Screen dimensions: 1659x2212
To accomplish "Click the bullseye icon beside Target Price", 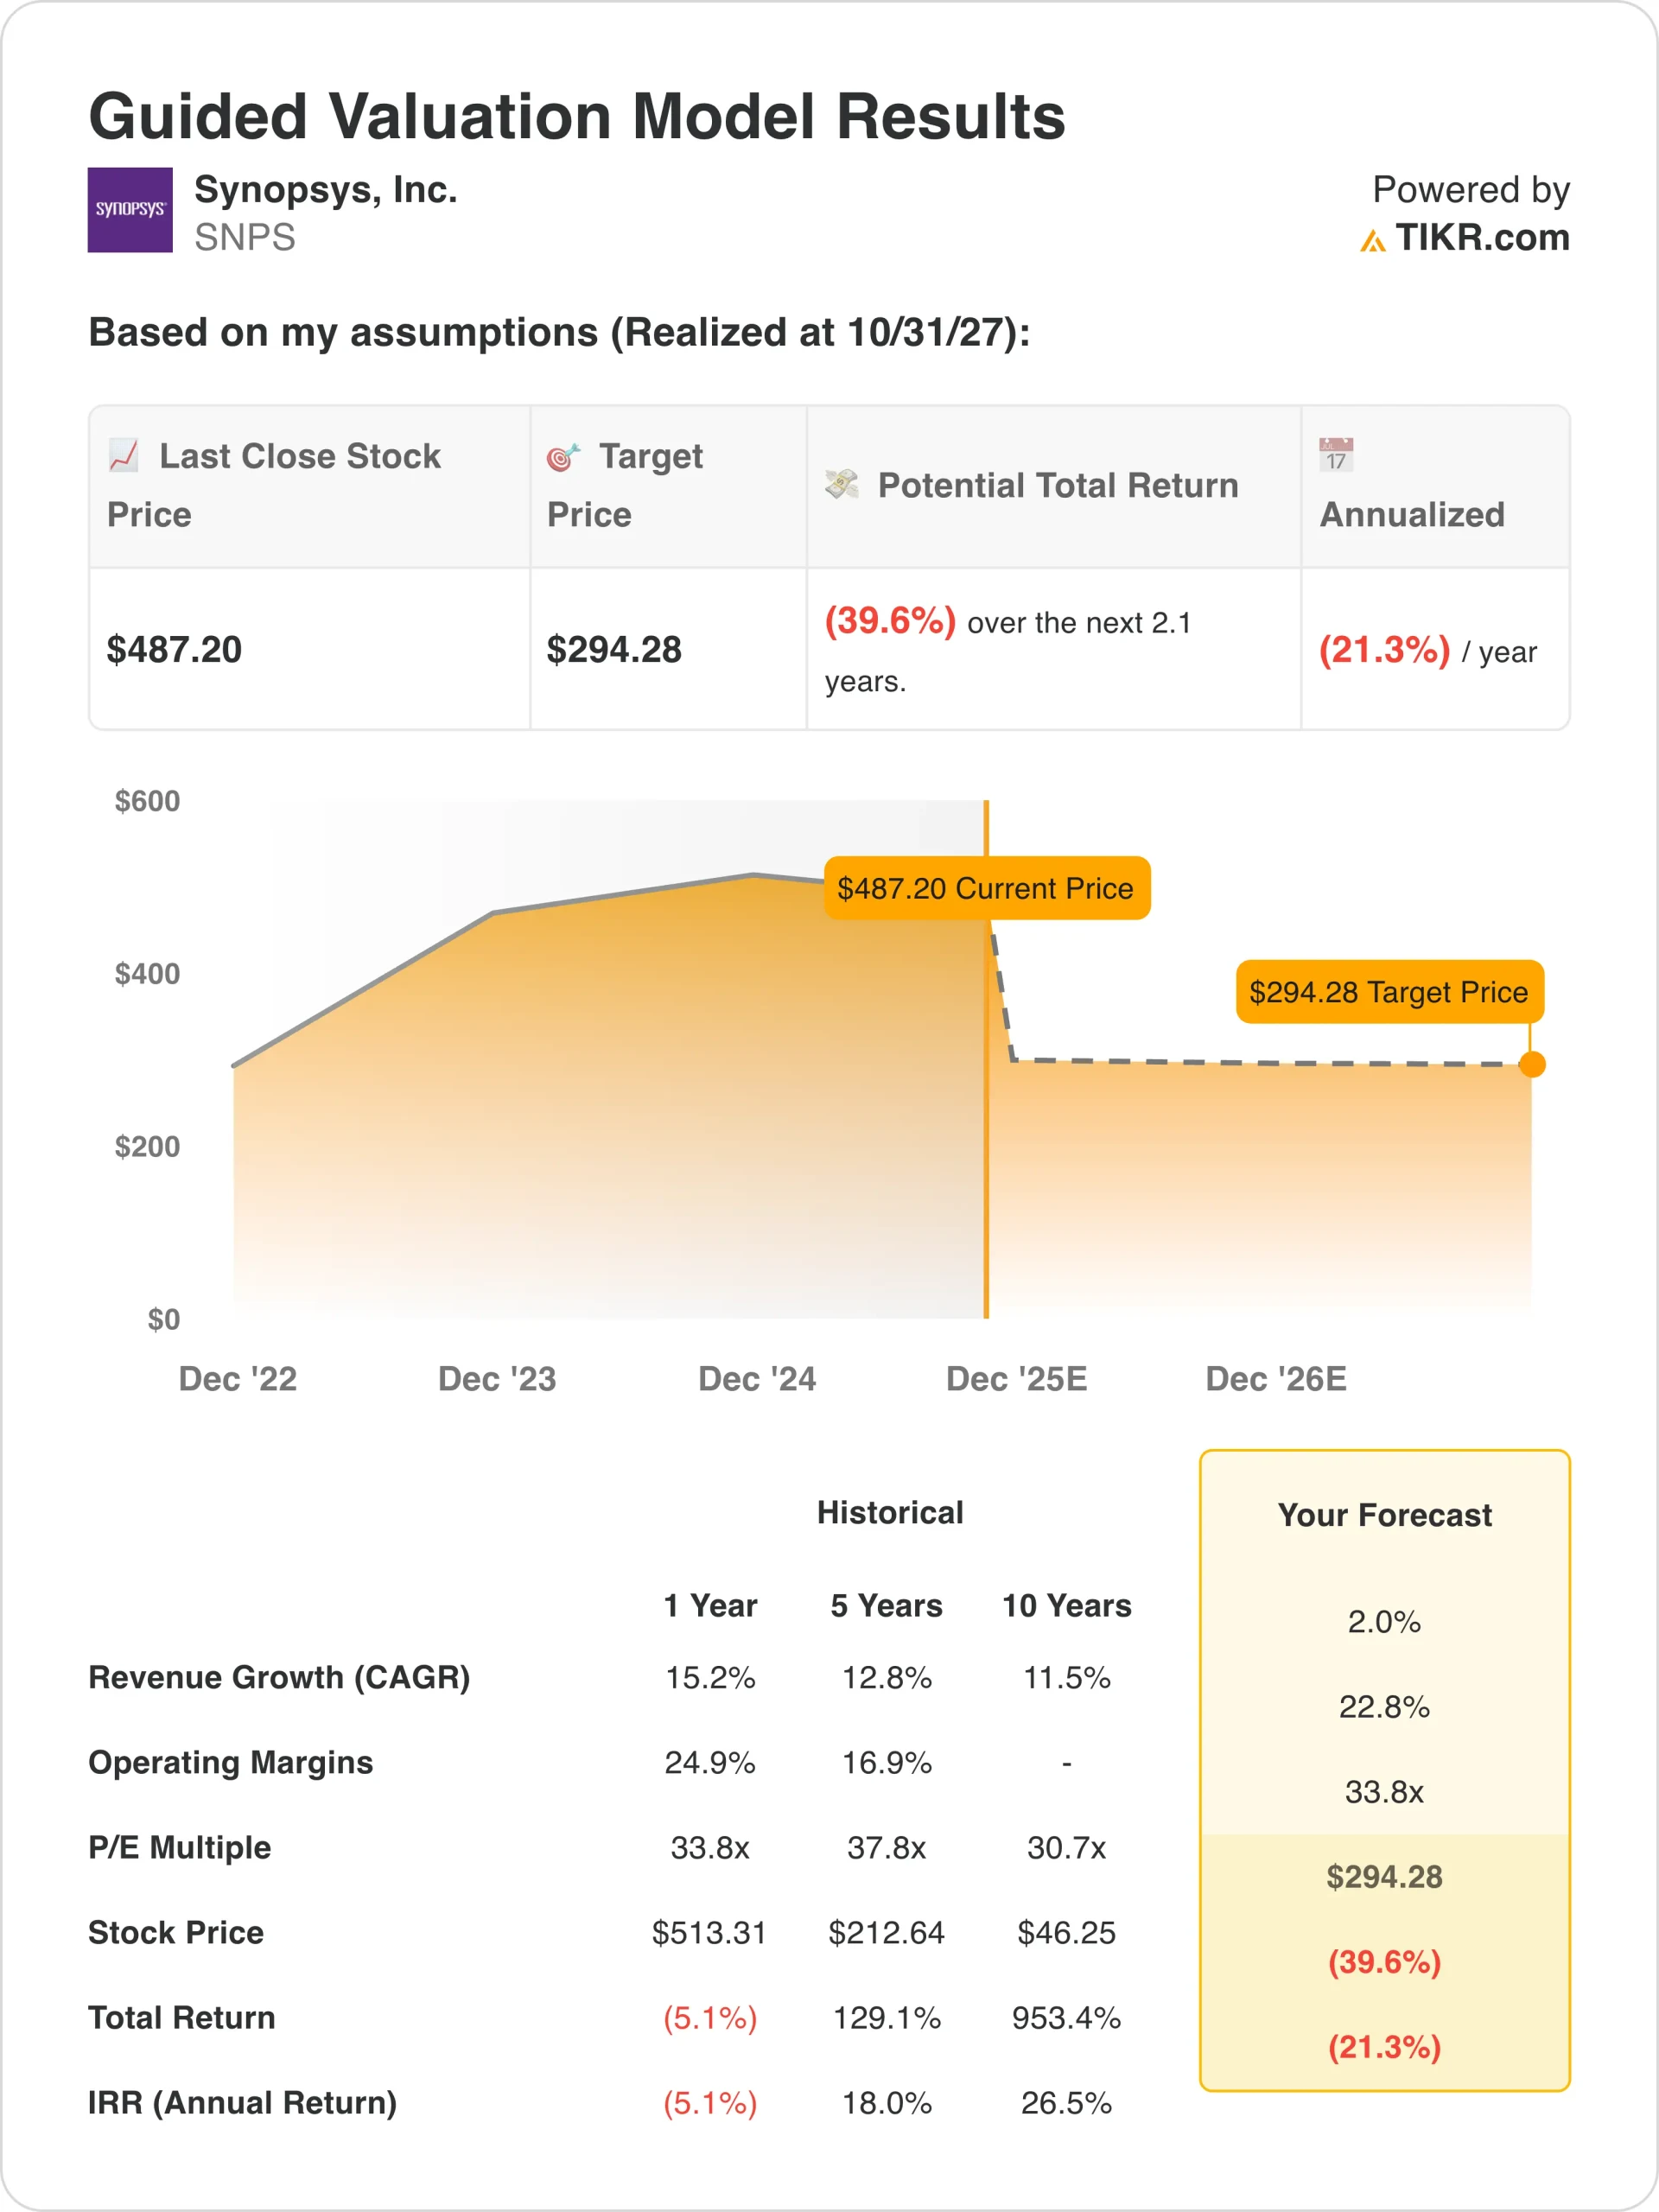I will (563, 457).
